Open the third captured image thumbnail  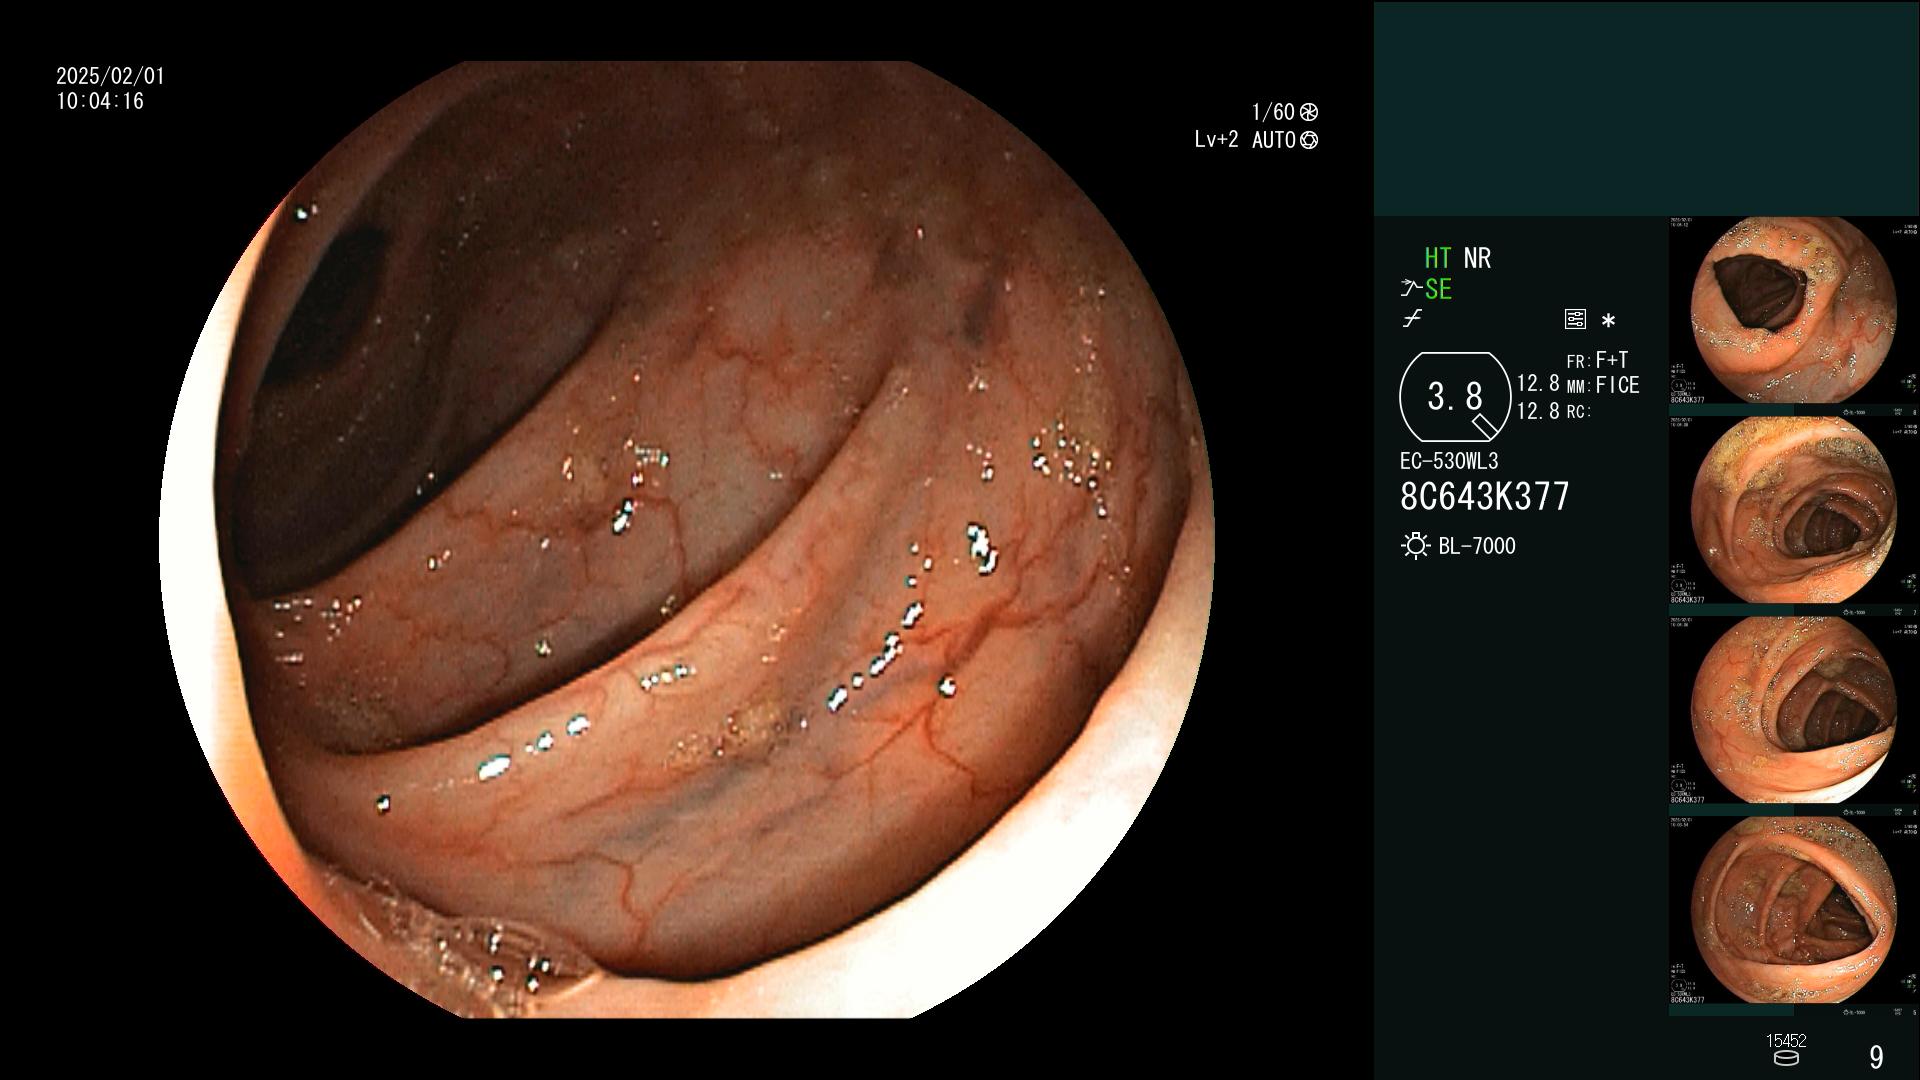[x=1793, y=711]
